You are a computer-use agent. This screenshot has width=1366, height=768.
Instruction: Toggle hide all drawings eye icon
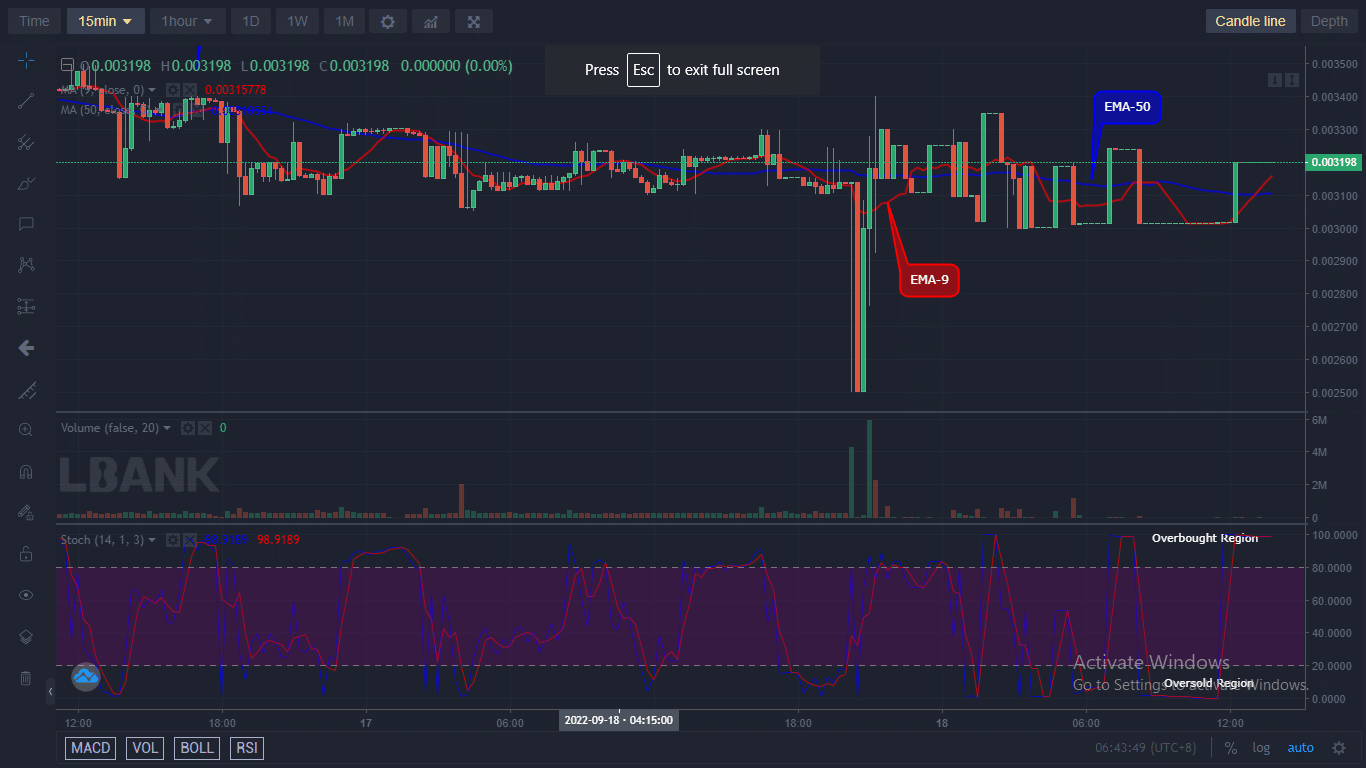26,595
